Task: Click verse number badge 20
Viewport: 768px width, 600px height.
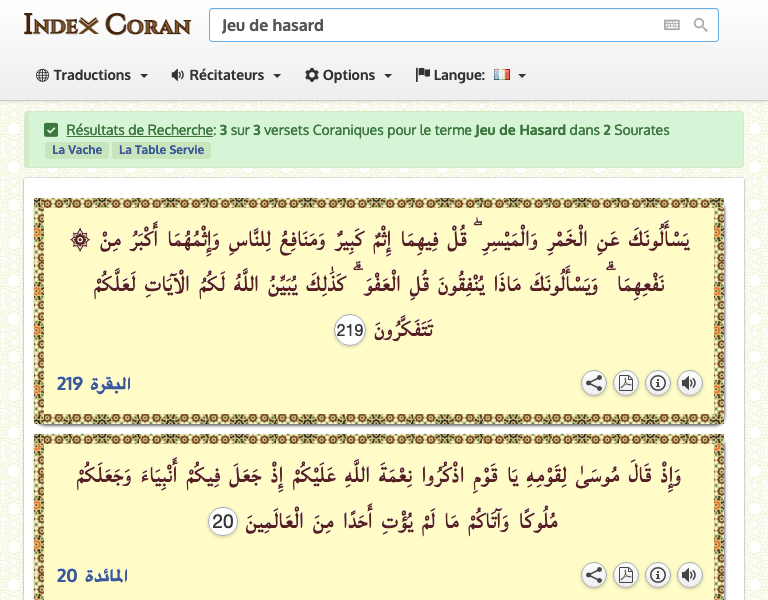Action: coord(223,522)
